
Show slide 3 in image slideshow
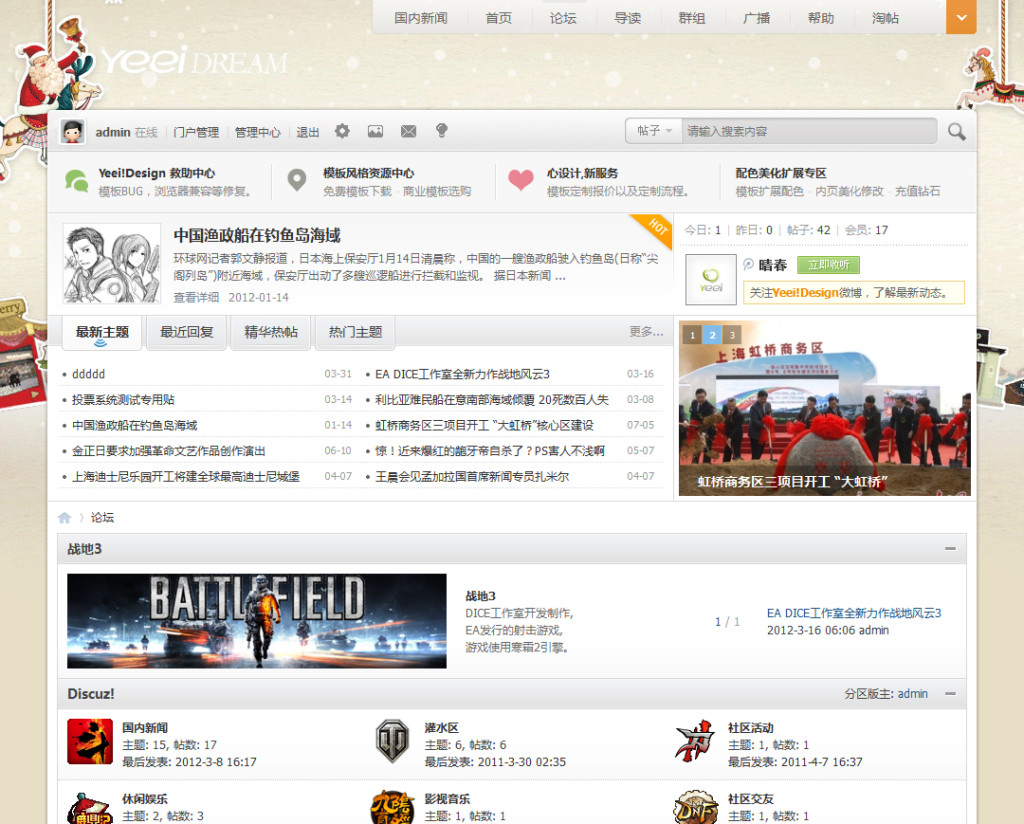pos(732,335)
